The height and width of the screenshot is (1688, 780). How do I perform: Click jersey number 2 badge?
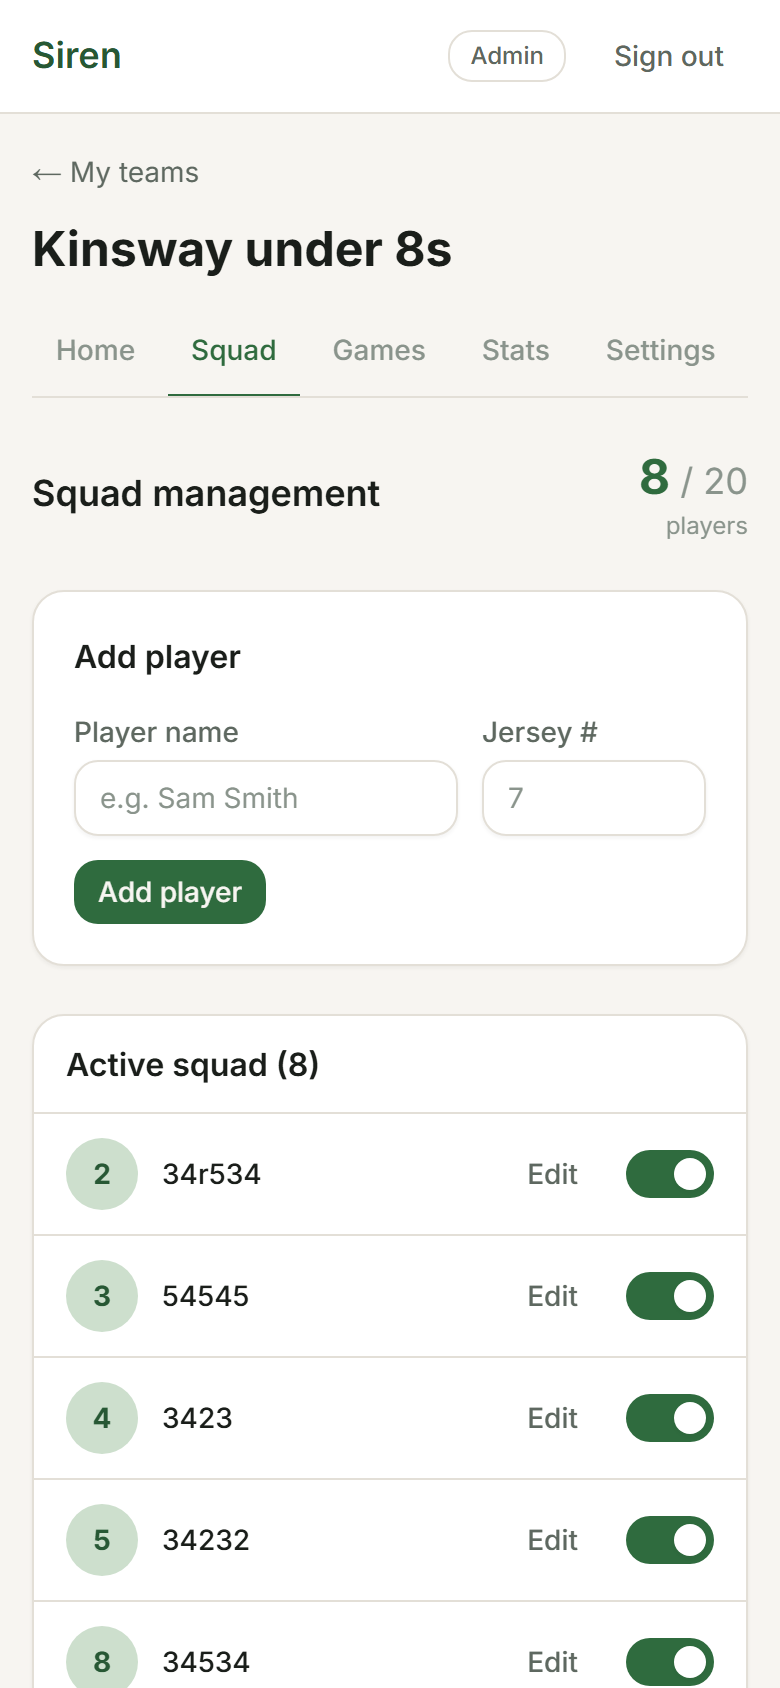click(x=102, y=1174)
